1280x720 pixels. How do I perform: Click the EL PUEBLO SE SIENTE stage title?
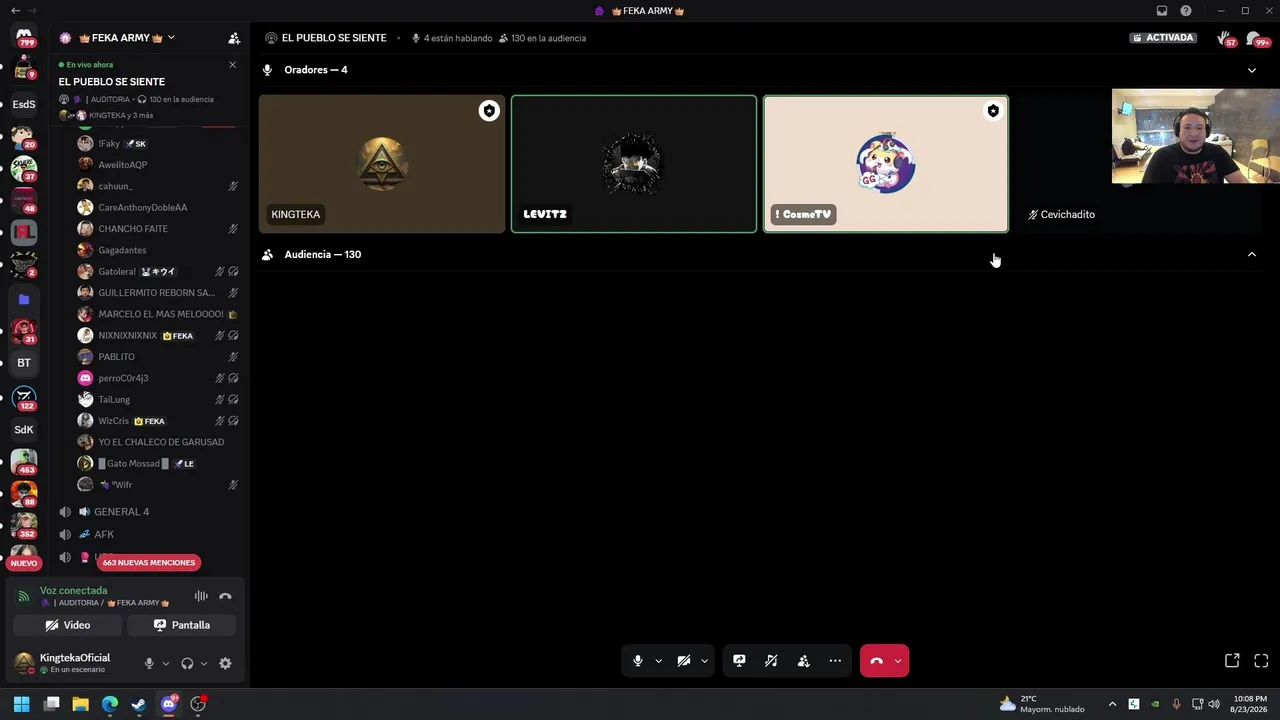pos(334,38)
